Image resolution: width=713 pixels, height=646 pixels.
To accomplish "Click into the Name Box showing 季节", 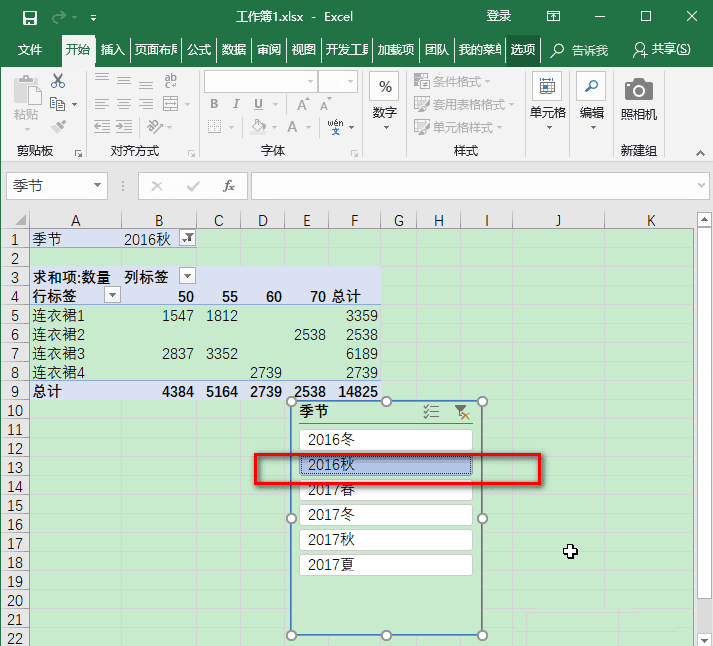I will click(48, 186).
